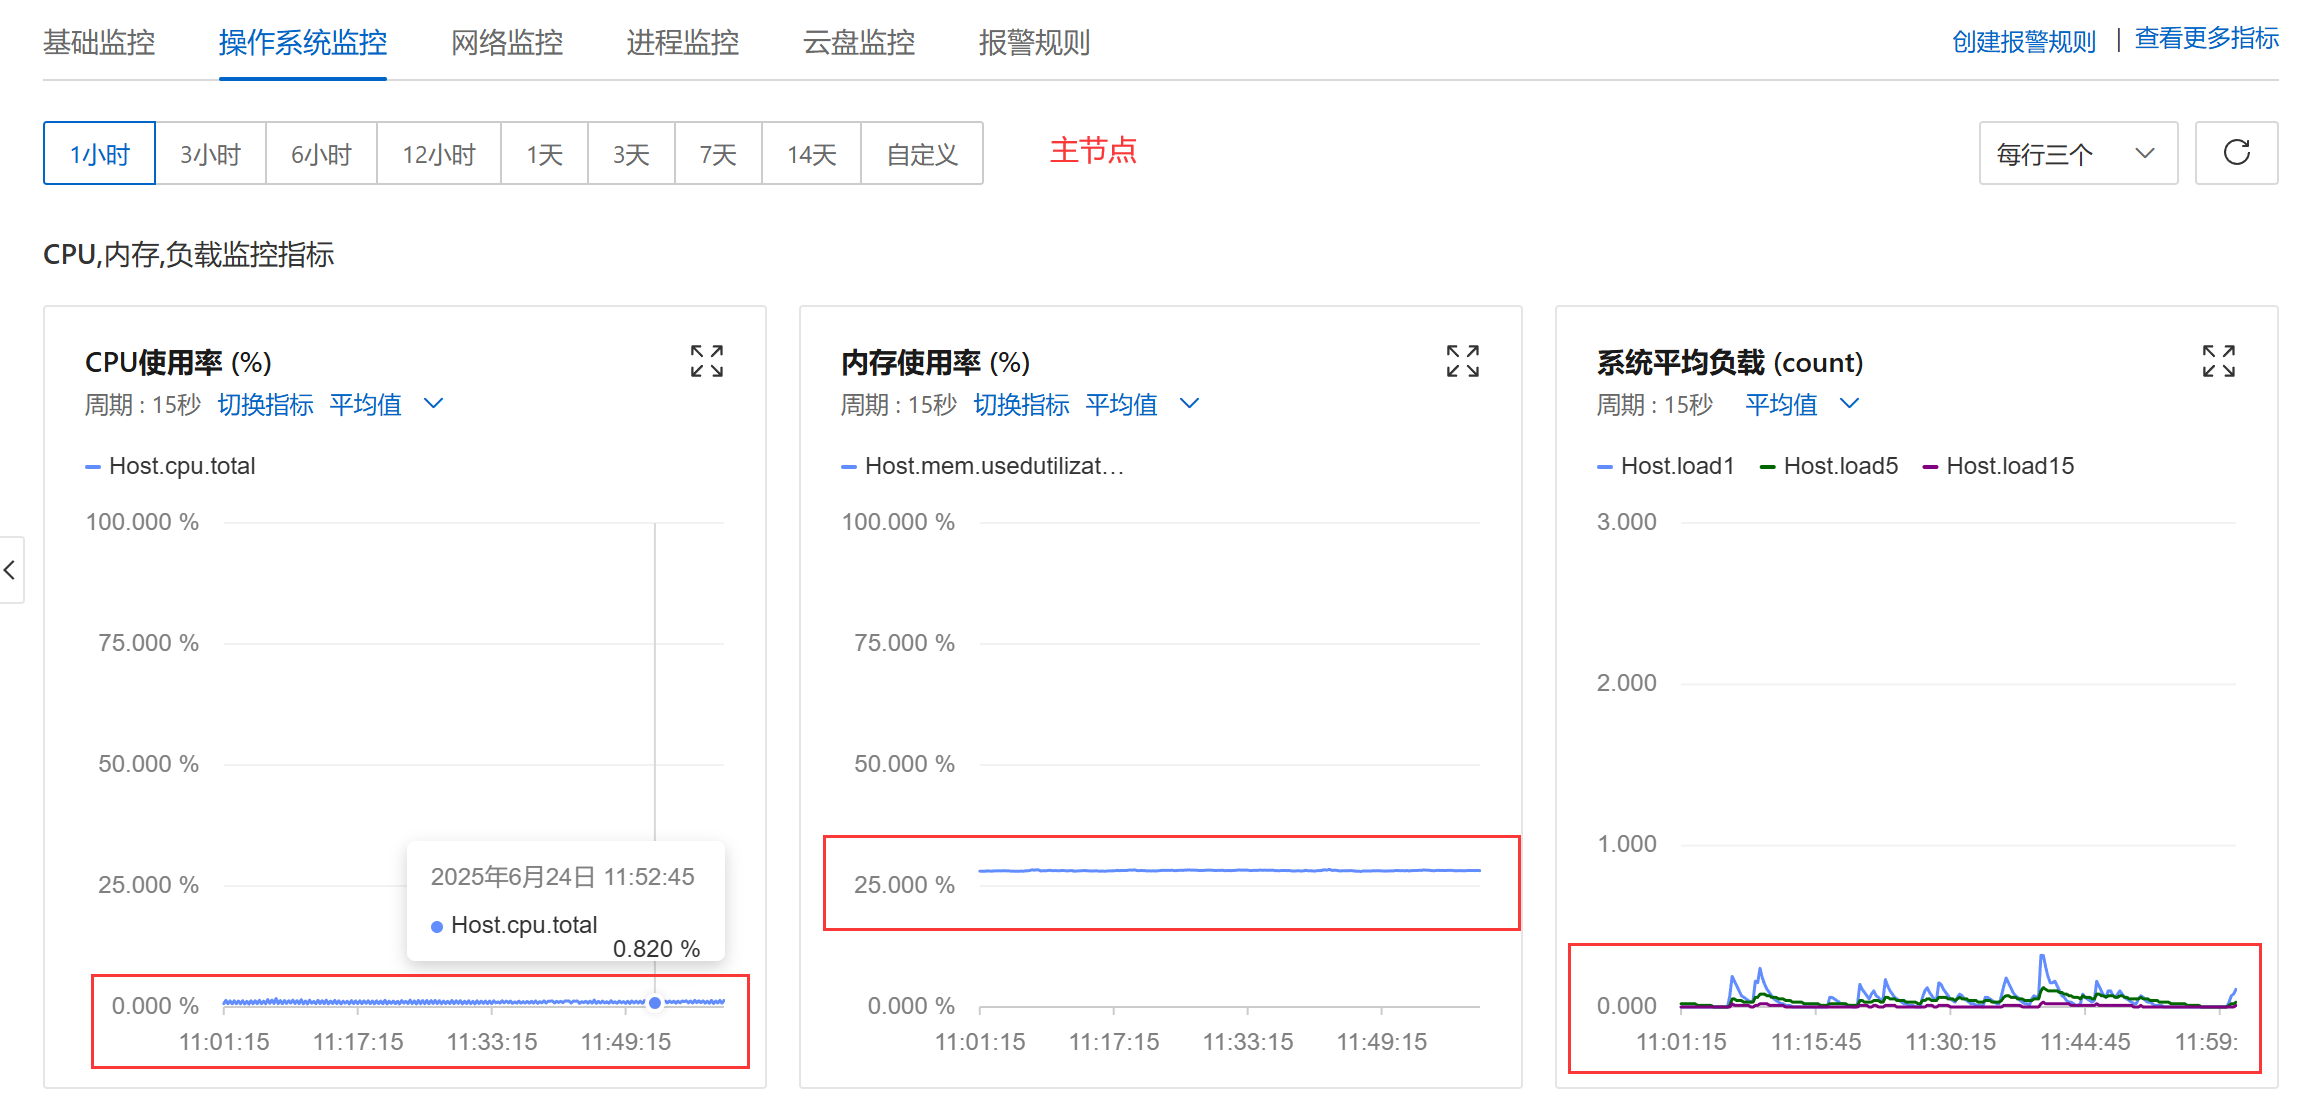Toggle the Host.load5 legend series

[x=1829, y=466]
